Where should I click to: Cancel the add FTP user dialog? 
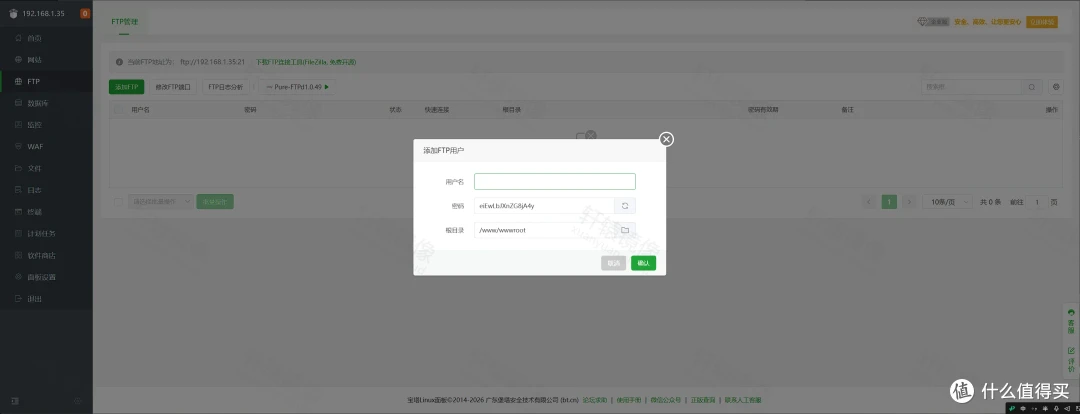(613, 263)
